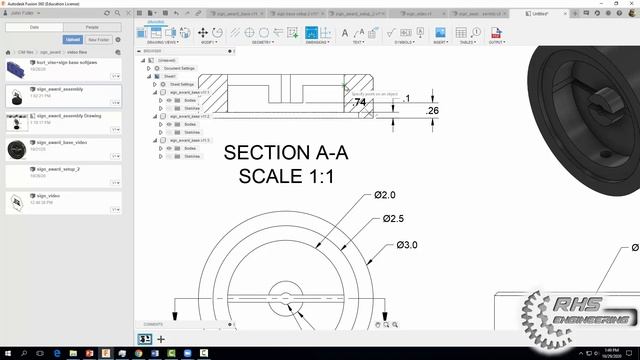The height and width of the screenshot is (360, 640).
Task: Select the Center Mark tool
Action: point(249,33)
